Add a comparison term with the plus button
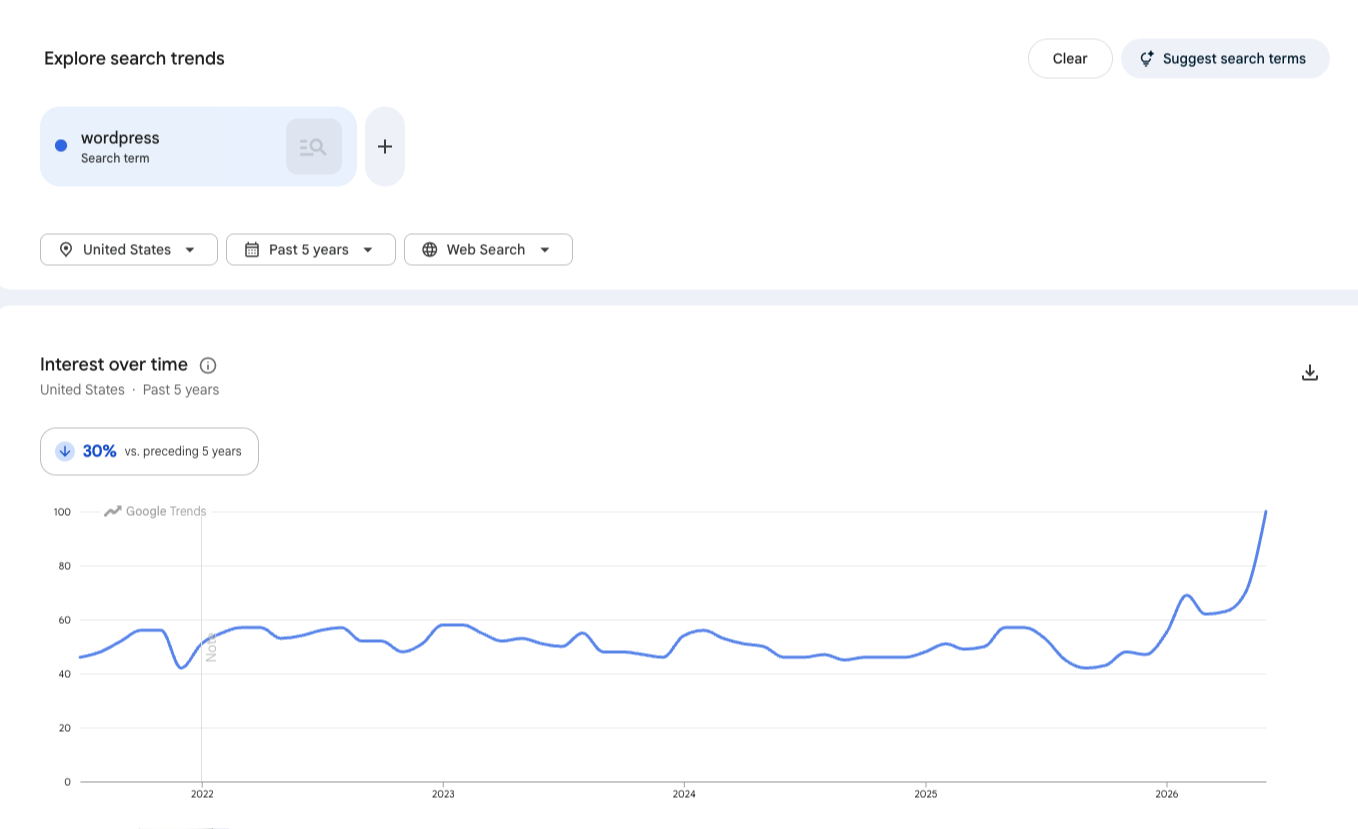This screenshot has width=1358, height=829. [x=385, y=147]
